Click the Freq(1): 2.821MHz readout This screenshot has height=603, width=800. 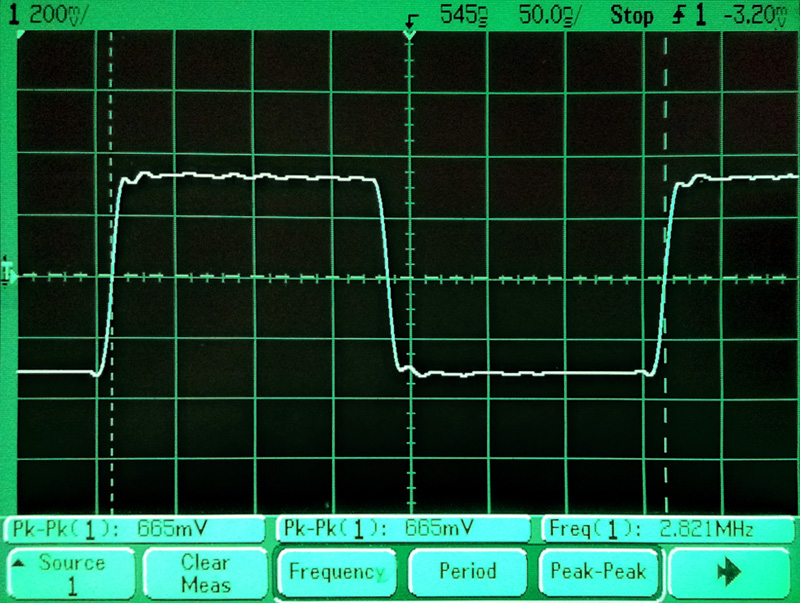668,529
